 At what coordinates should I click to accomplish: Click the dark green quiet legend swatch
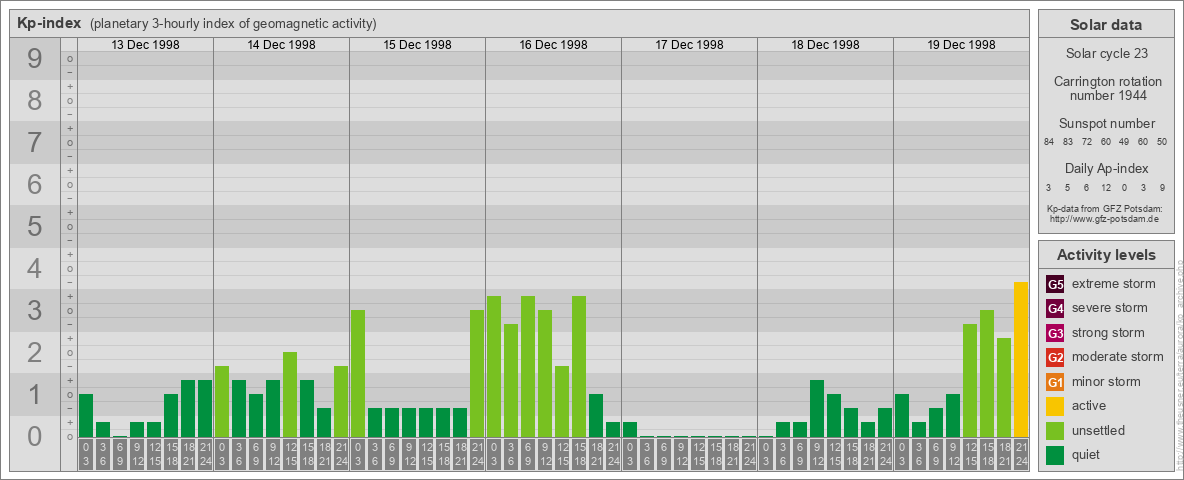point(1055,455)
